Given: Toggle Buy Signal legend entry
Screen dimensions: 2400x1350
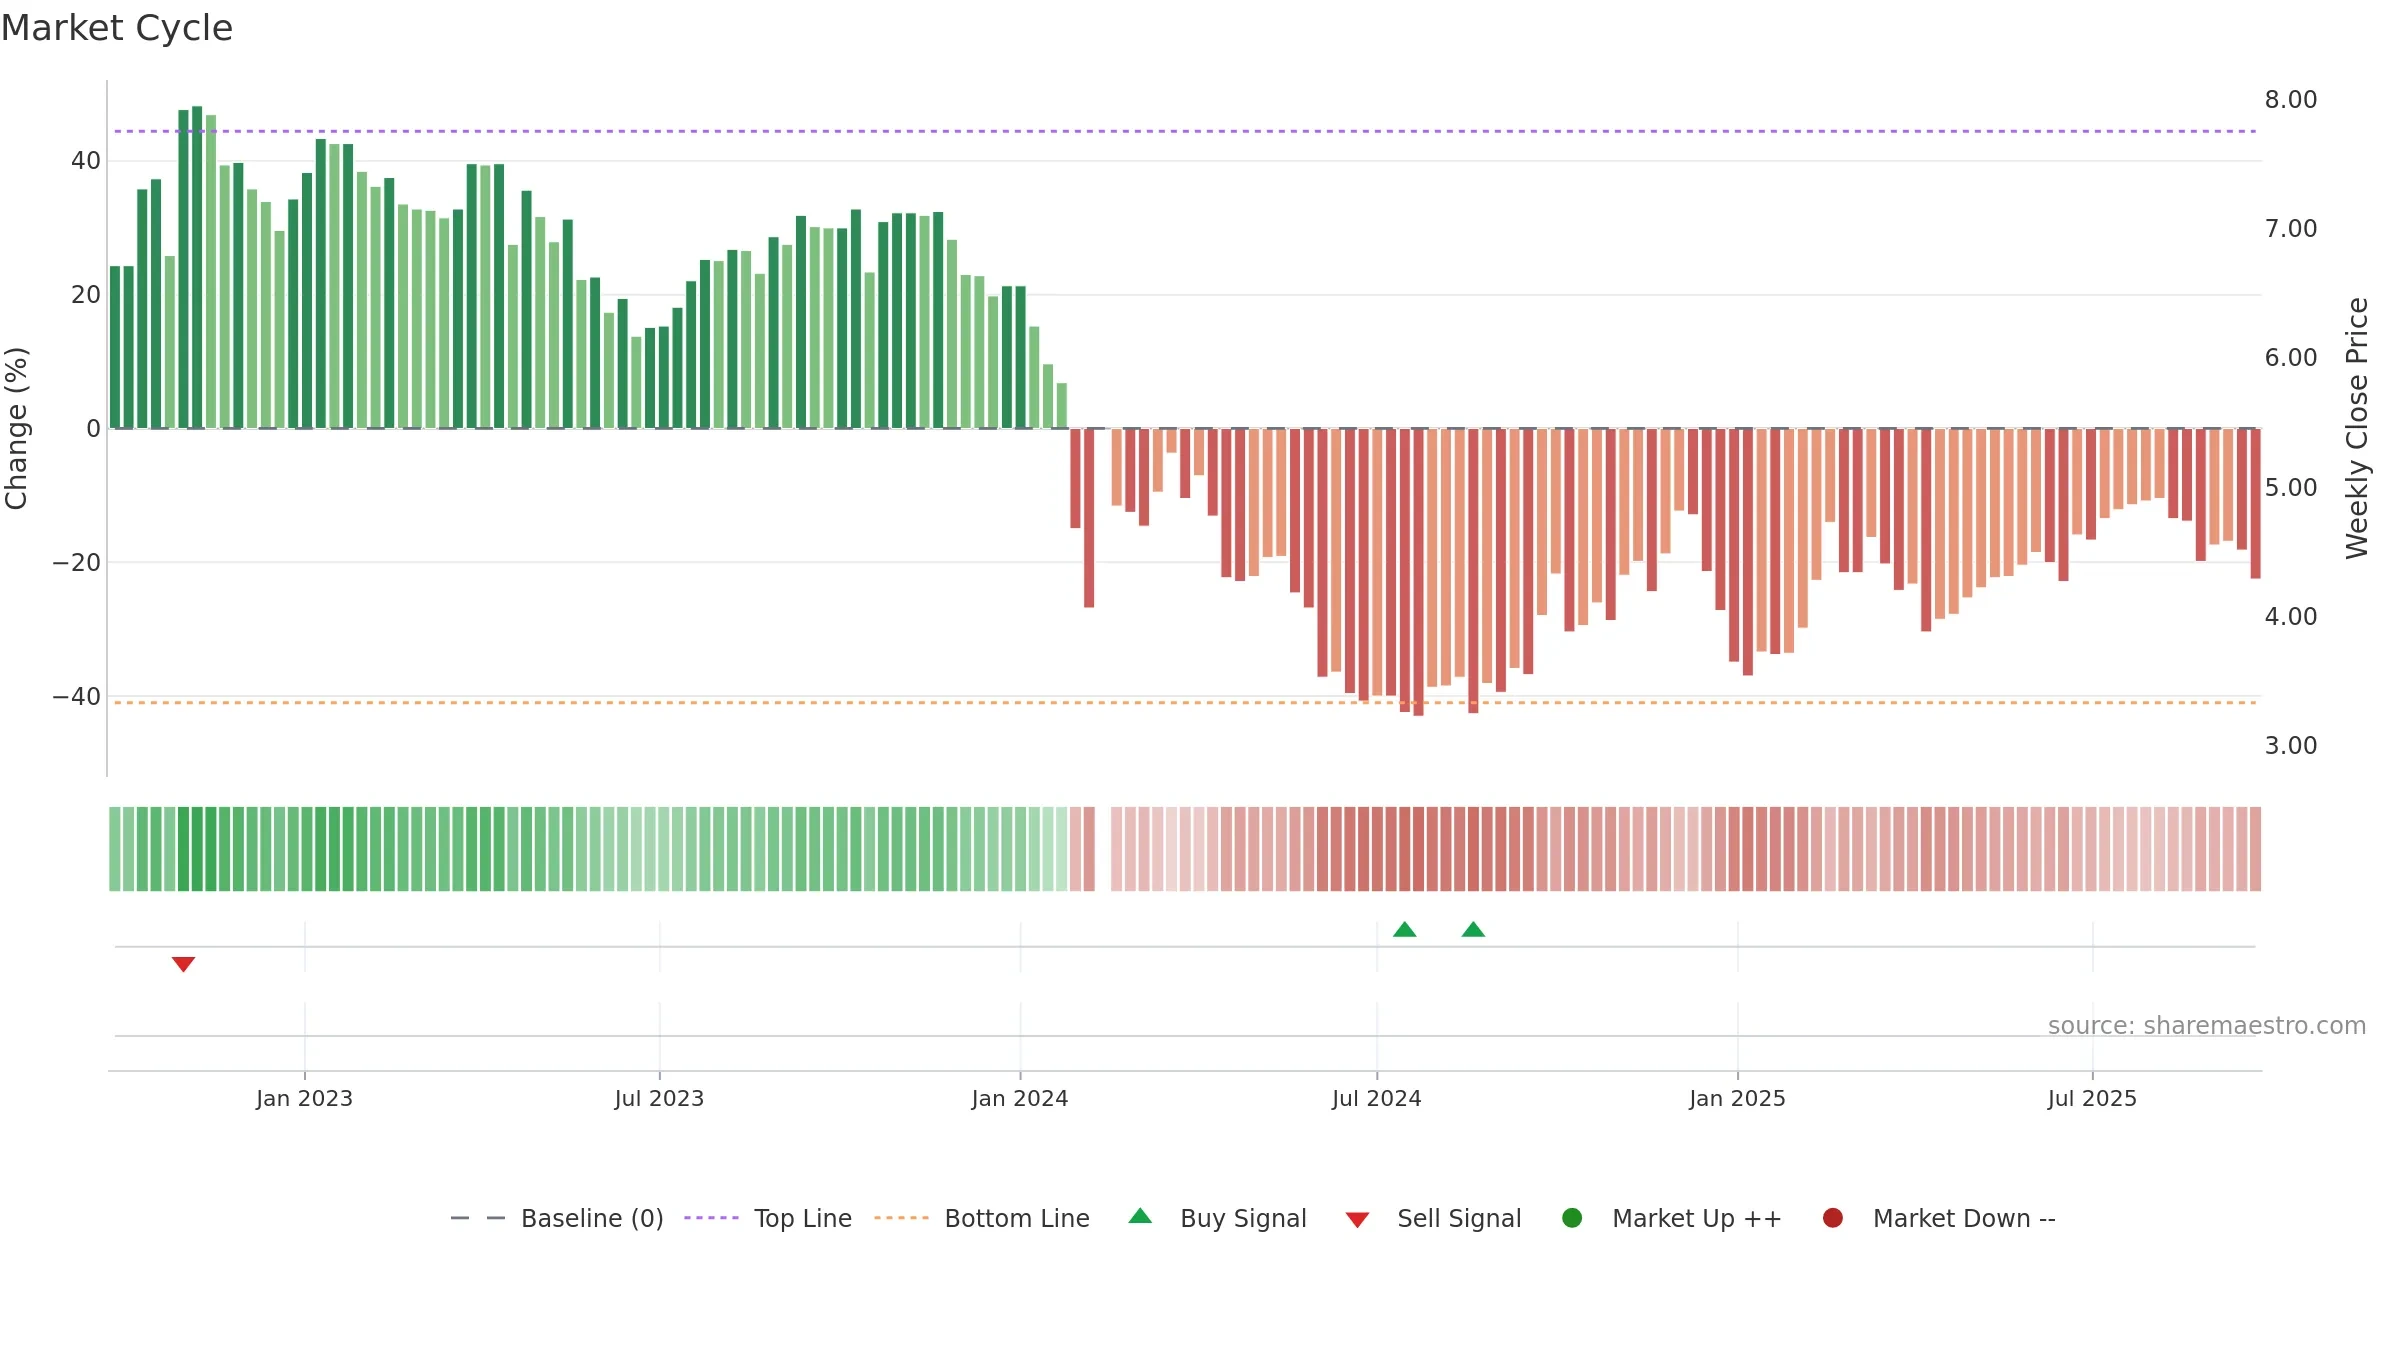Looking at the screenshot, I should tap(1217, 1218).
